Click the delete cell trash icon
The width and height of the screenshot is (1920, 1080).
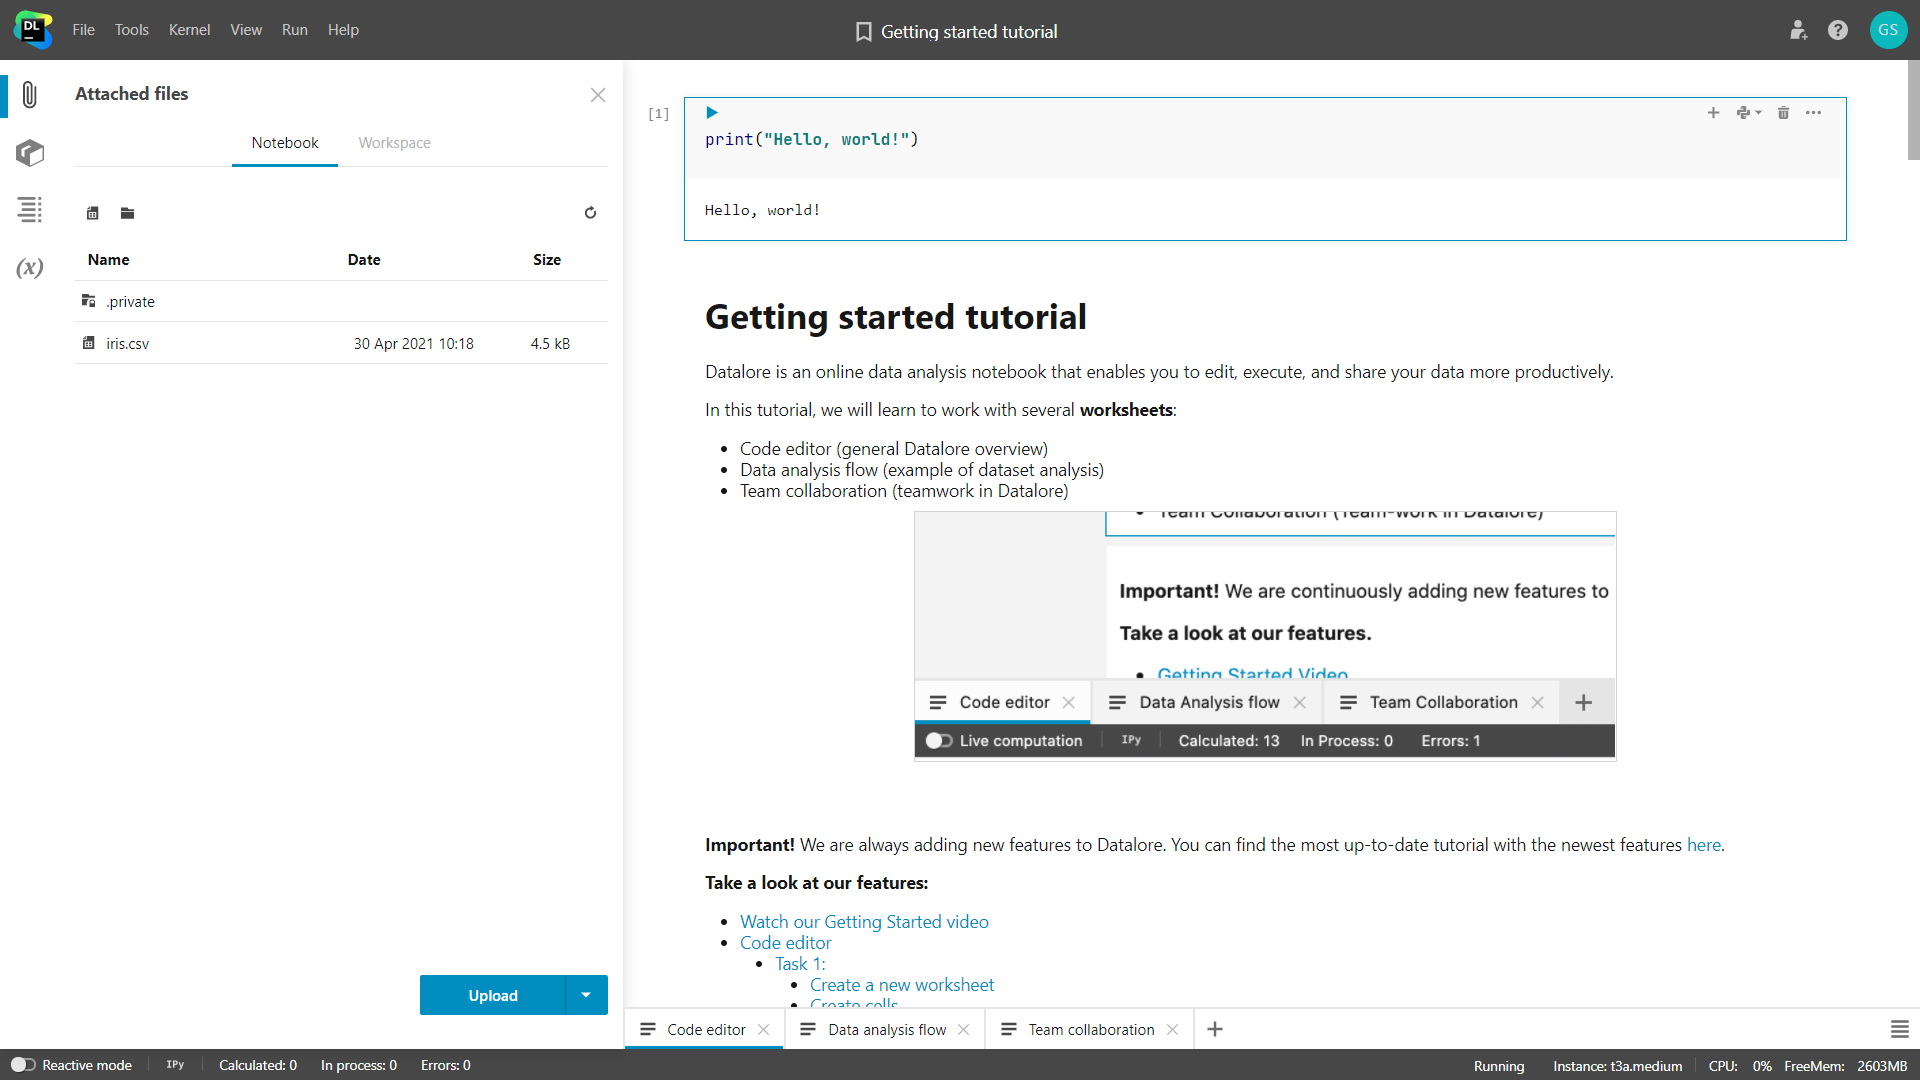(1784, 113)
